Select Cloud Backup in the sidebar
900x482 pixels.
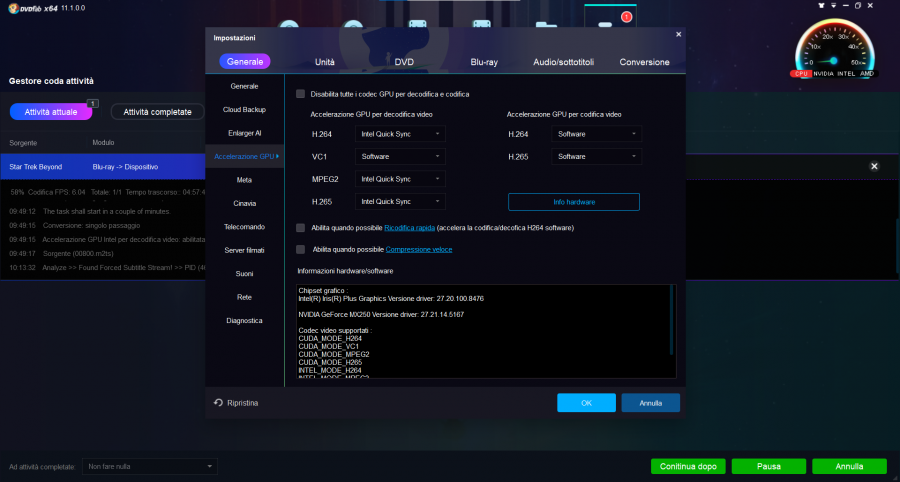[x=245, y=110]
